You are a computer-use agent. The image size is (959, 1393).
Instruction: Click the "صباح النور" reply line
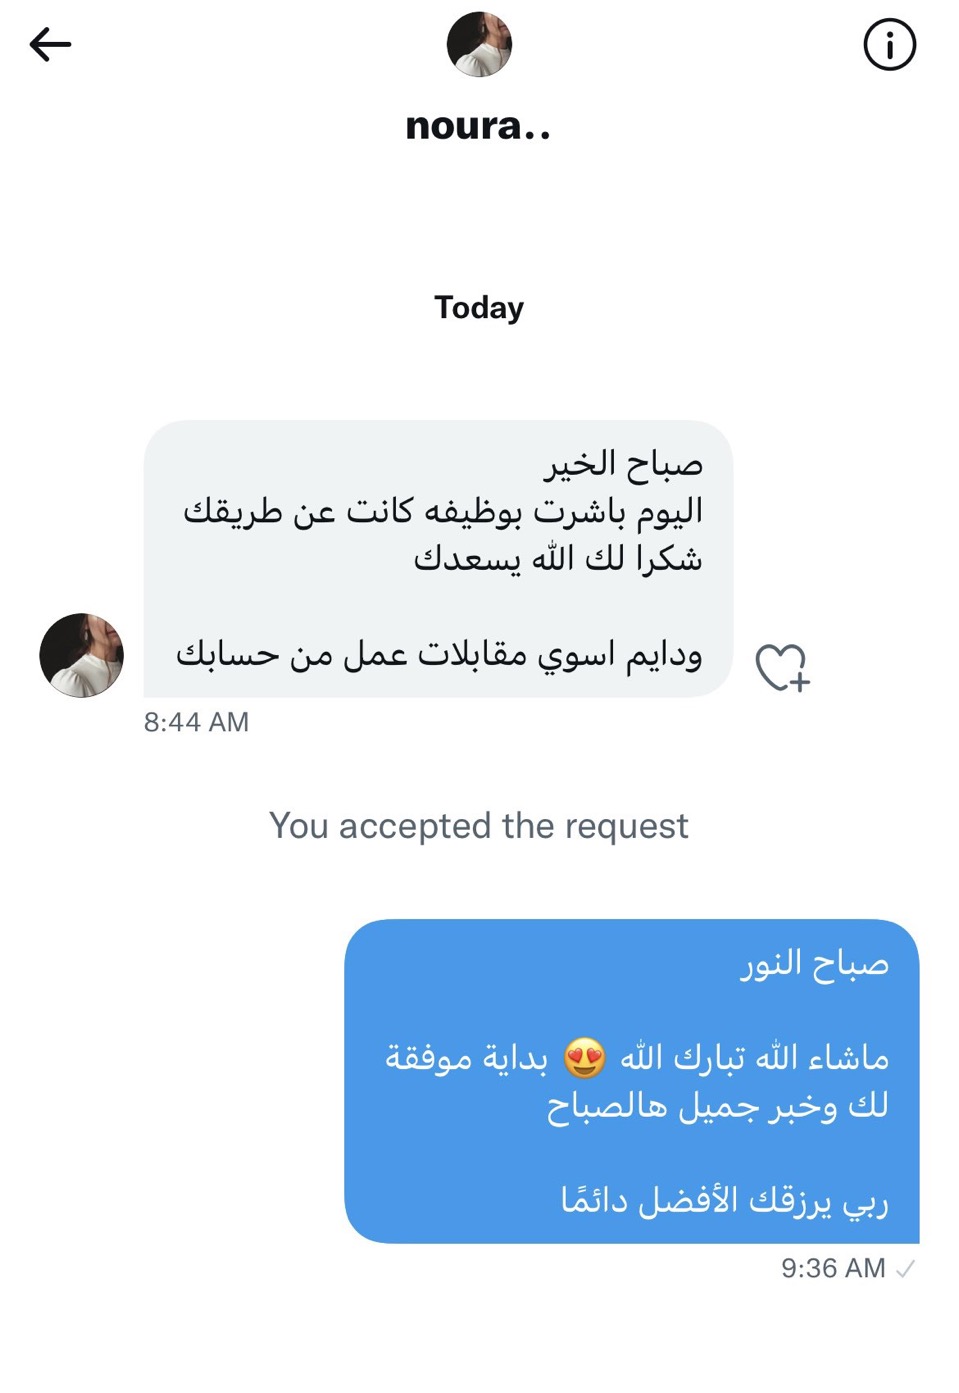click(814, 963)
